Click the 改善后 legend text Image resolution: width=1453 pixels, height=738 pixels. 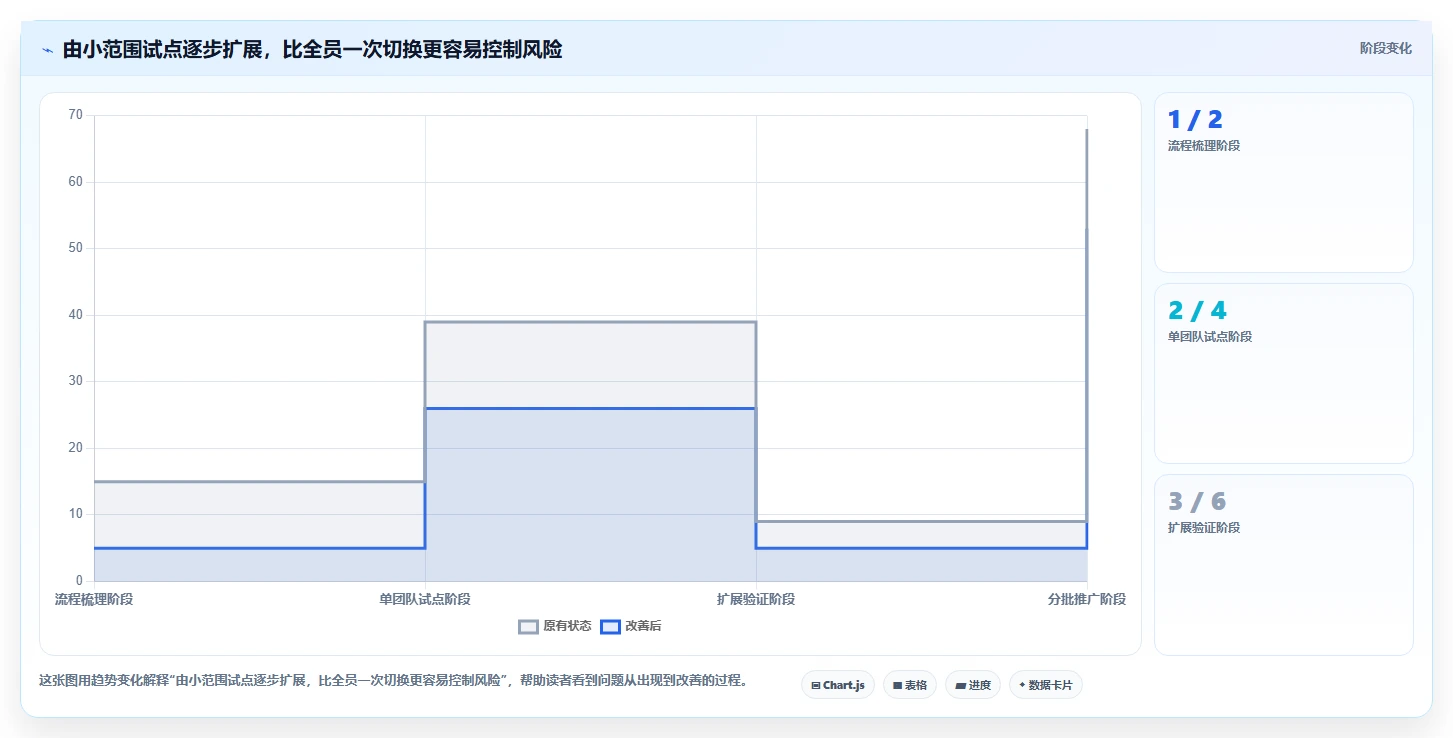pyautogui.click(x=643, y=627)
